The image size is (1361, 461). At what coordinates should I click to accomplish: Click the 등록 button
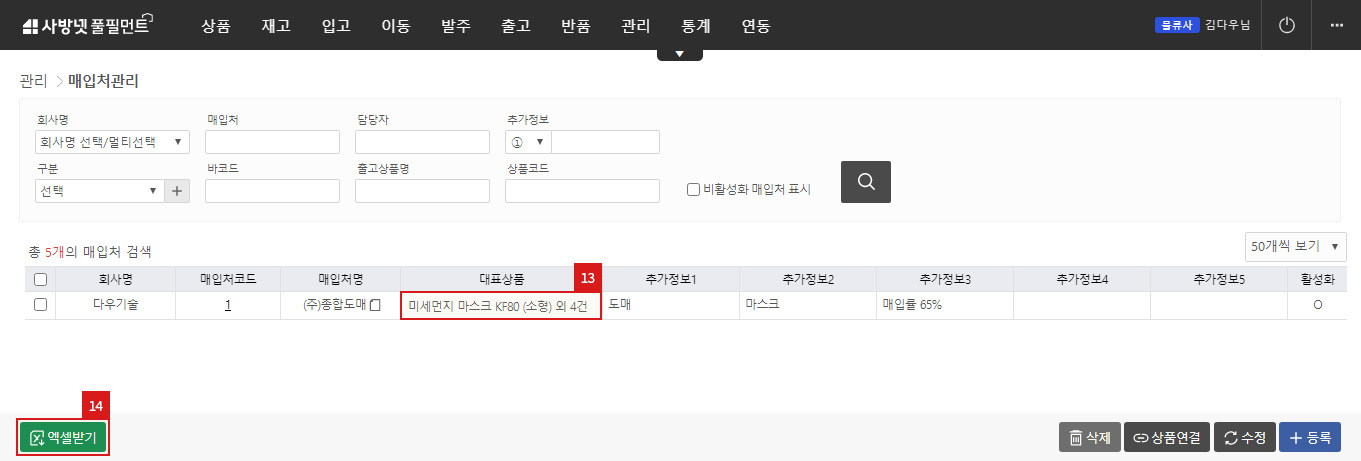(x=1309, y=438)
